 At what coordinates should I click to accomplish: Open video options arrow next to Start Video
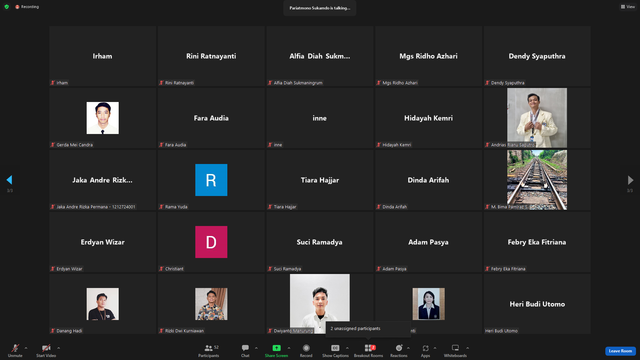pyautogui.click(x=58, y=348)
